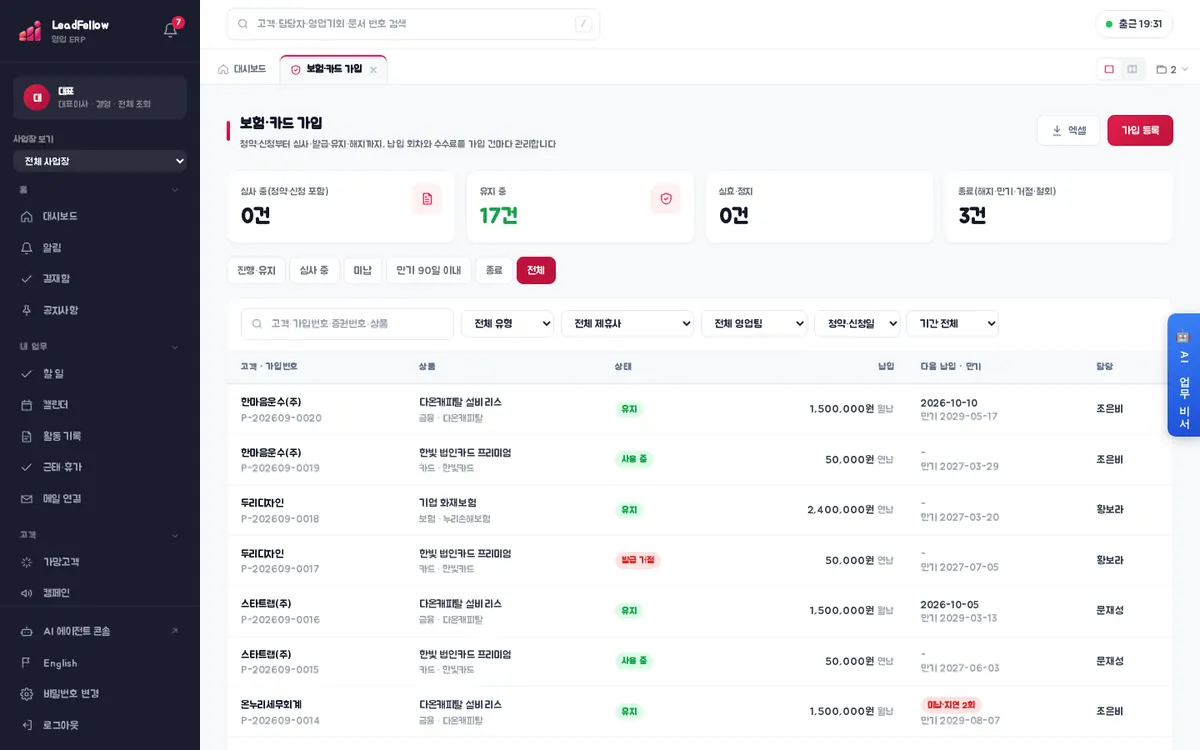This screenshot has width=1200, height=750.
Task: Filter list by 심사 중 chip
Action: click(314, 270)
